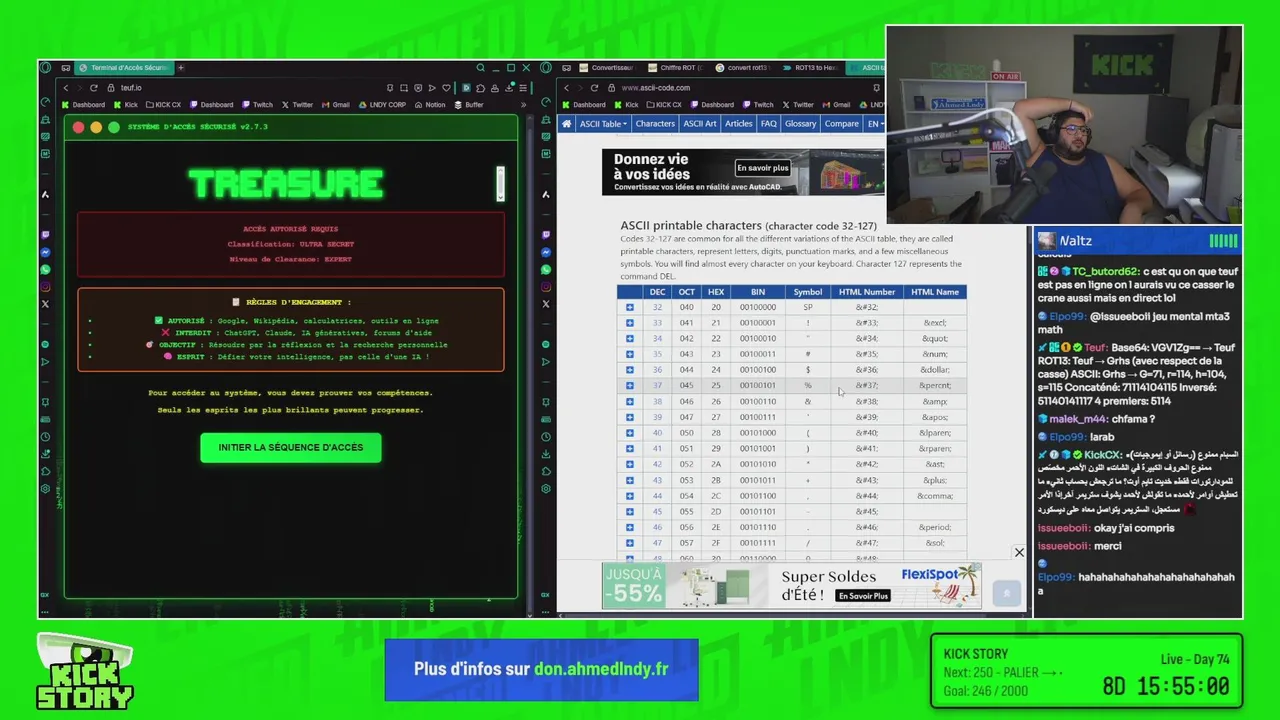
Task: Switch to the Convertisseur browser tab
Action: coord(606,68)
